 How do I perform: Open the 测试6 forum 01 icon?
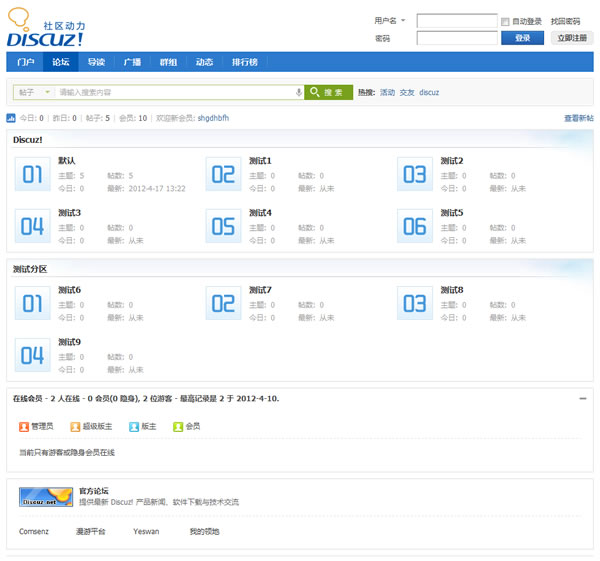33,303
